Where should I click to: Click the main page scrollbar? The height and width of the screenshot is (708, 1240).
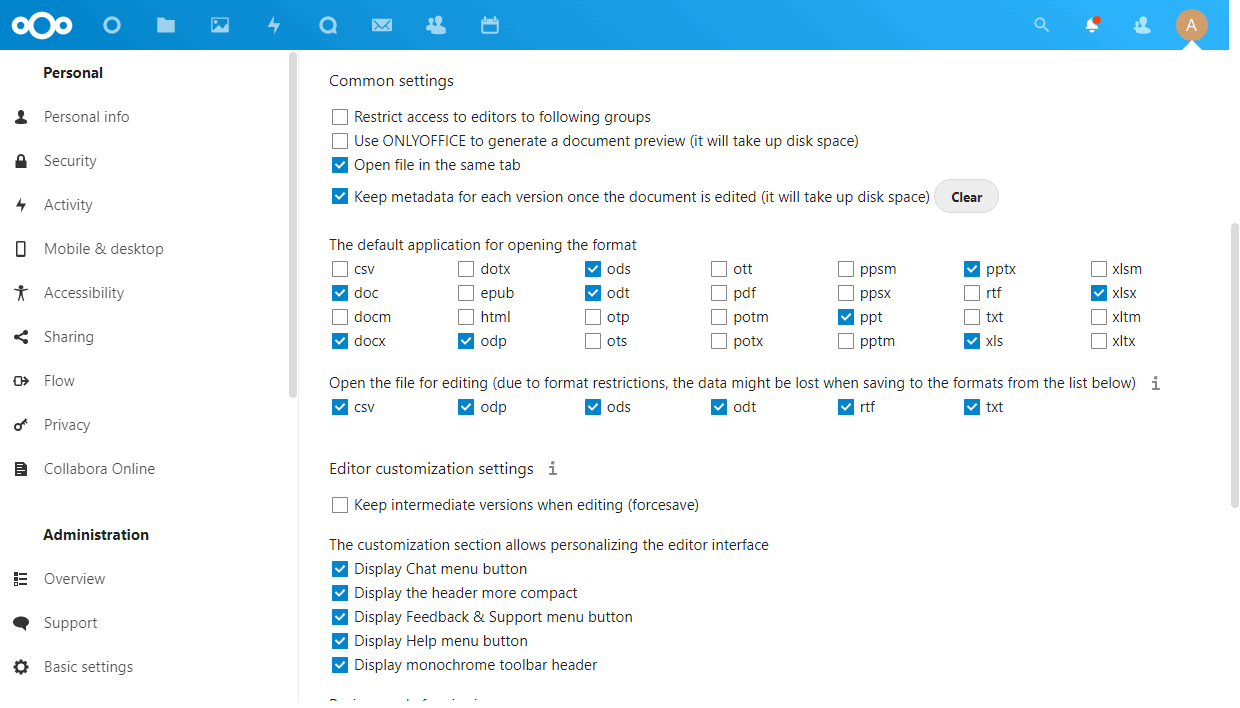click(x=1234, y=365)
